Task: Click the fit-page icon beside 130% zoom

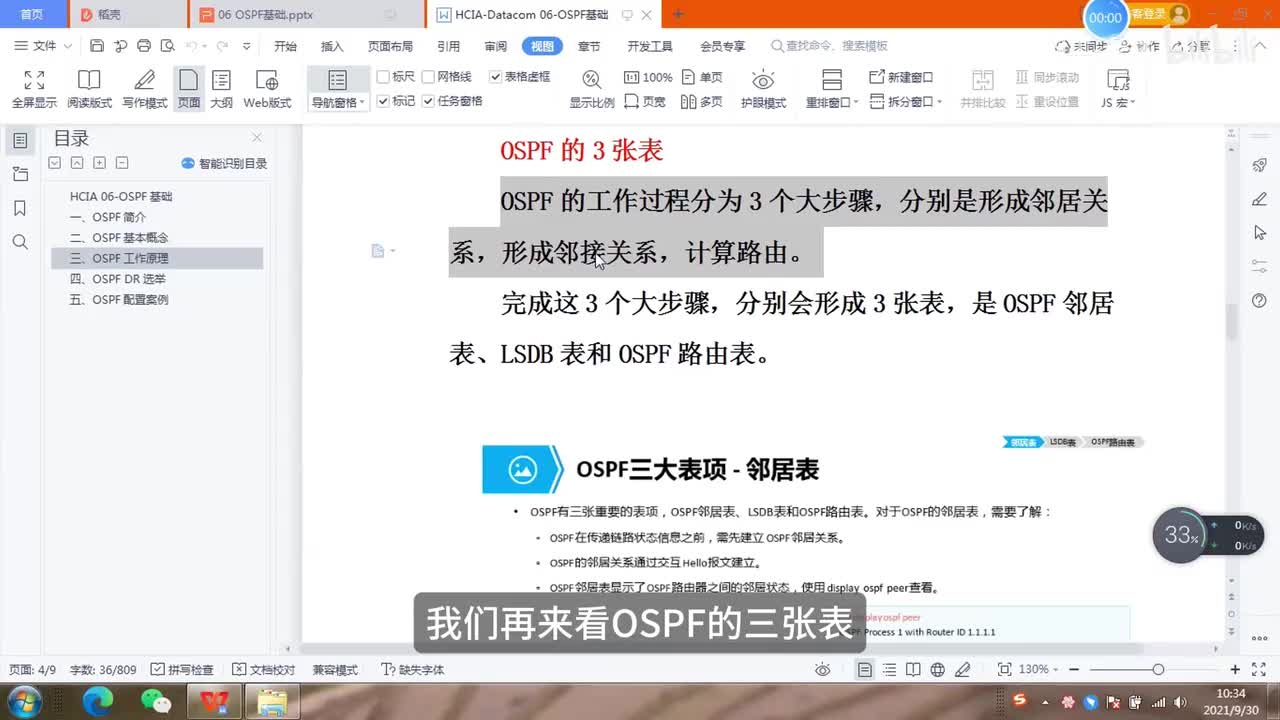Action: pos(1004,669)
